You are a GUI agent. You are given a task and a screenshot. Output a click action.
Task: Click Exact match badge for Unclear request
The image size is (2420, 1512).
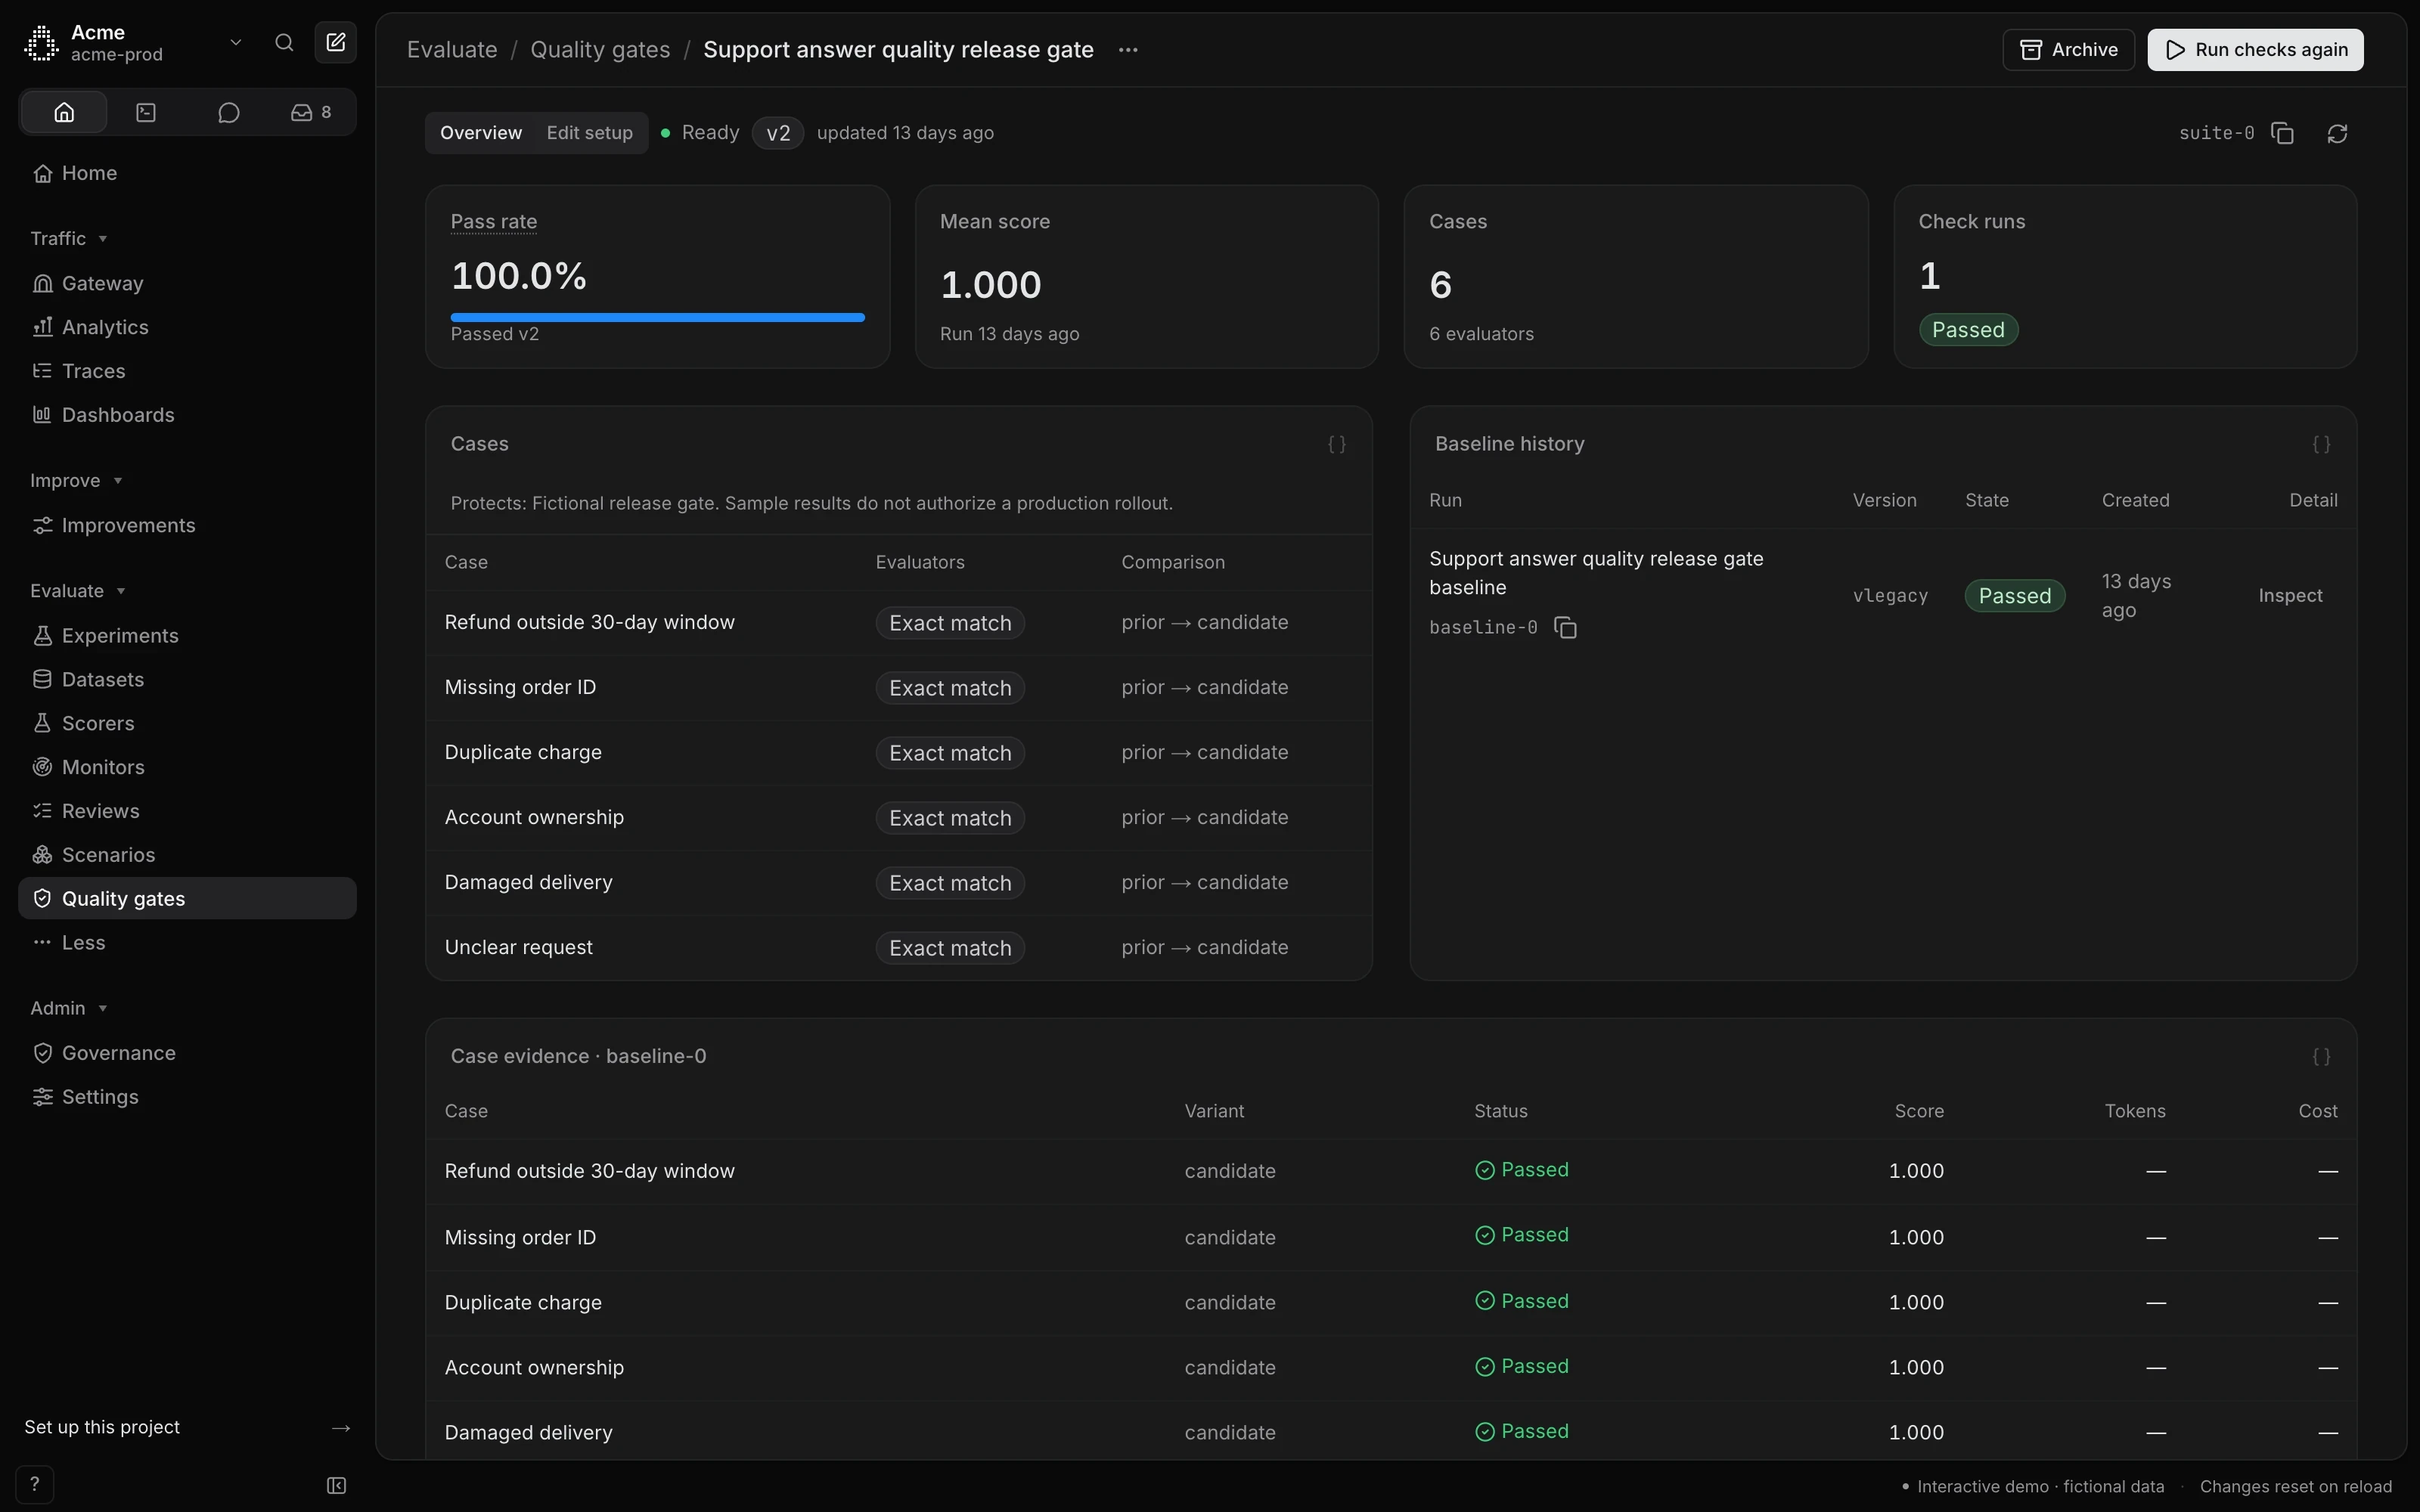point(950,947)
